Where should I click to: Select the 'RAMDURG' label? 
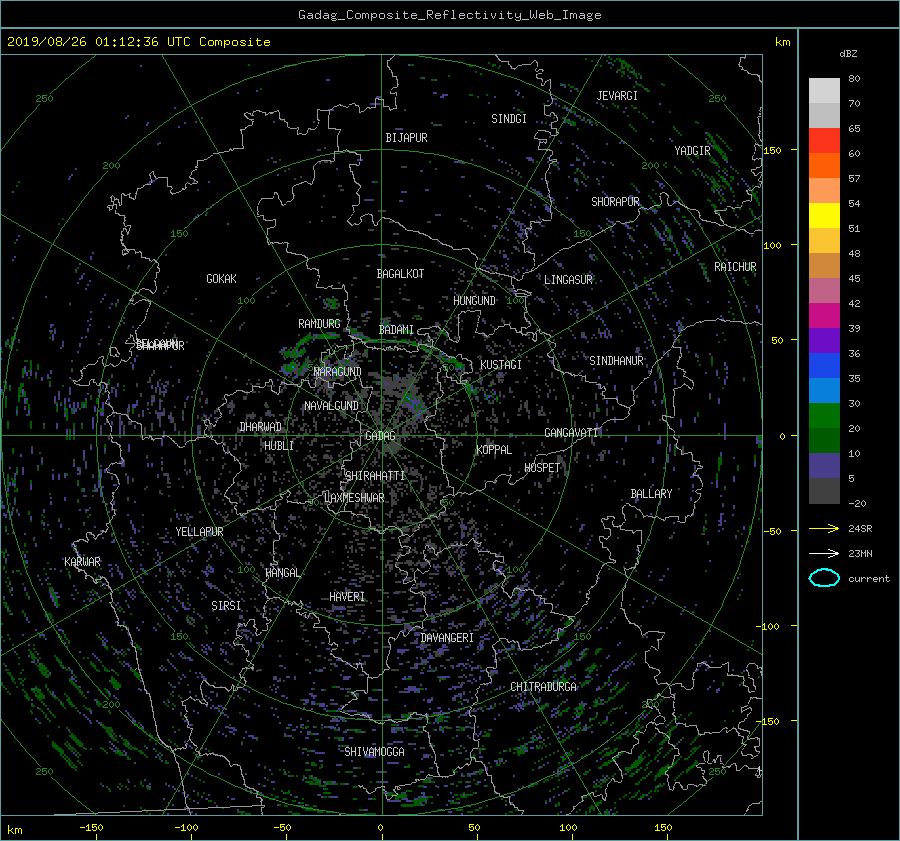[x=319, y=324]
